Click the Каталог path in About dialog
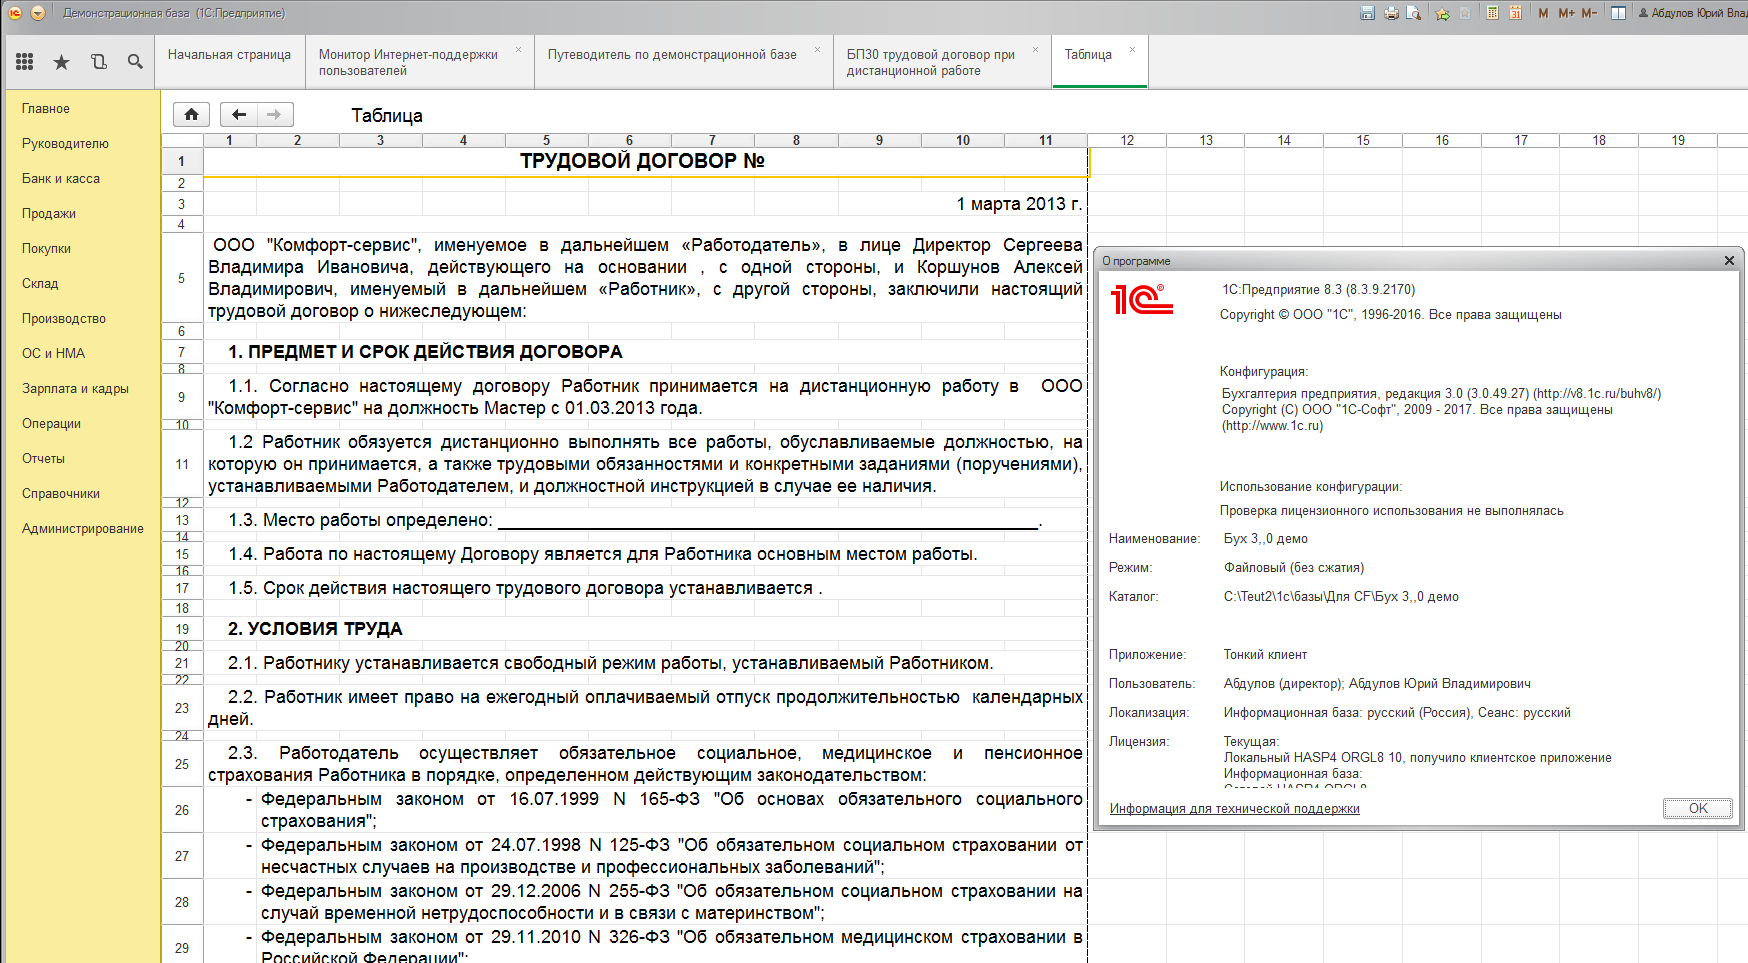This screenshot has height=963, width=1748. pyautogui.click(x=1341, y=597)
